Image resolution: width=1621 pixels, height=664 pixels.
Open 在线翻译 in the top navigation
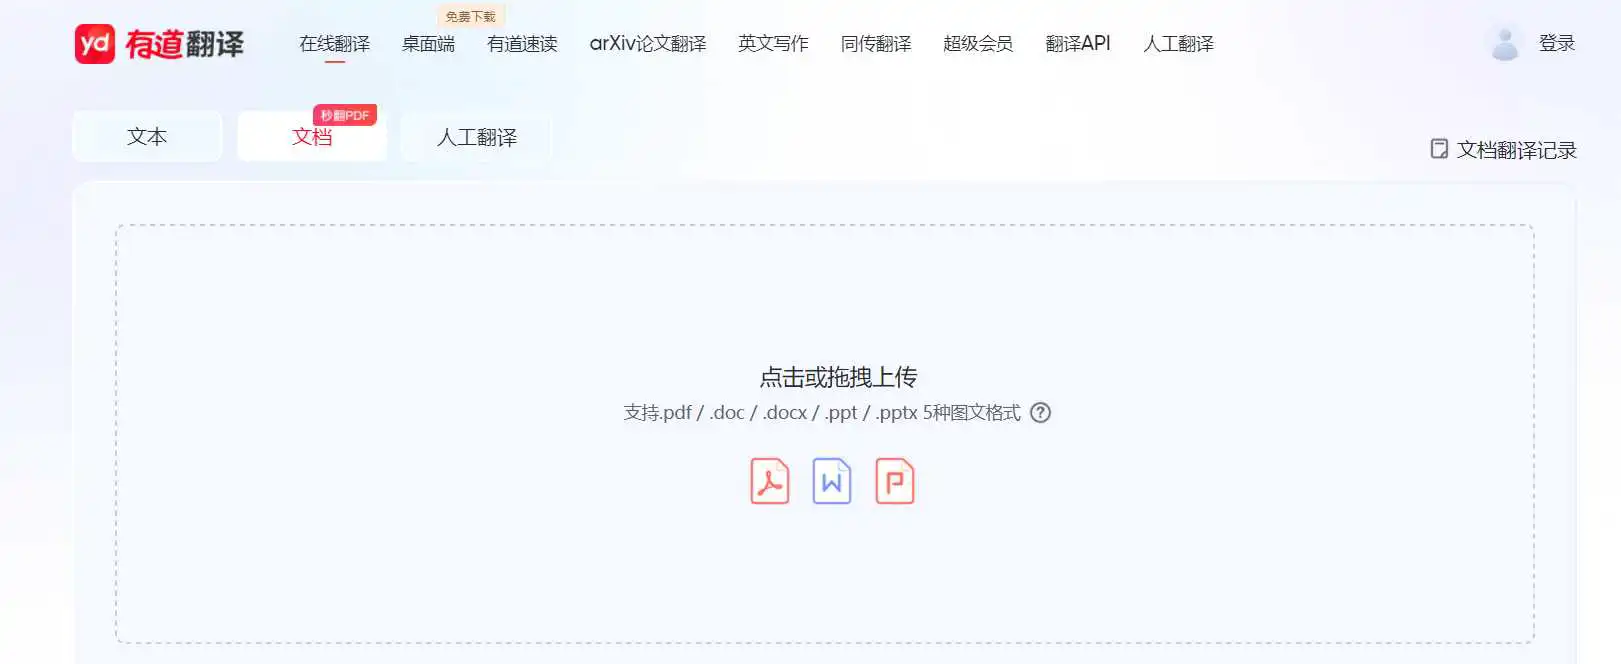[x=335, y=44]
